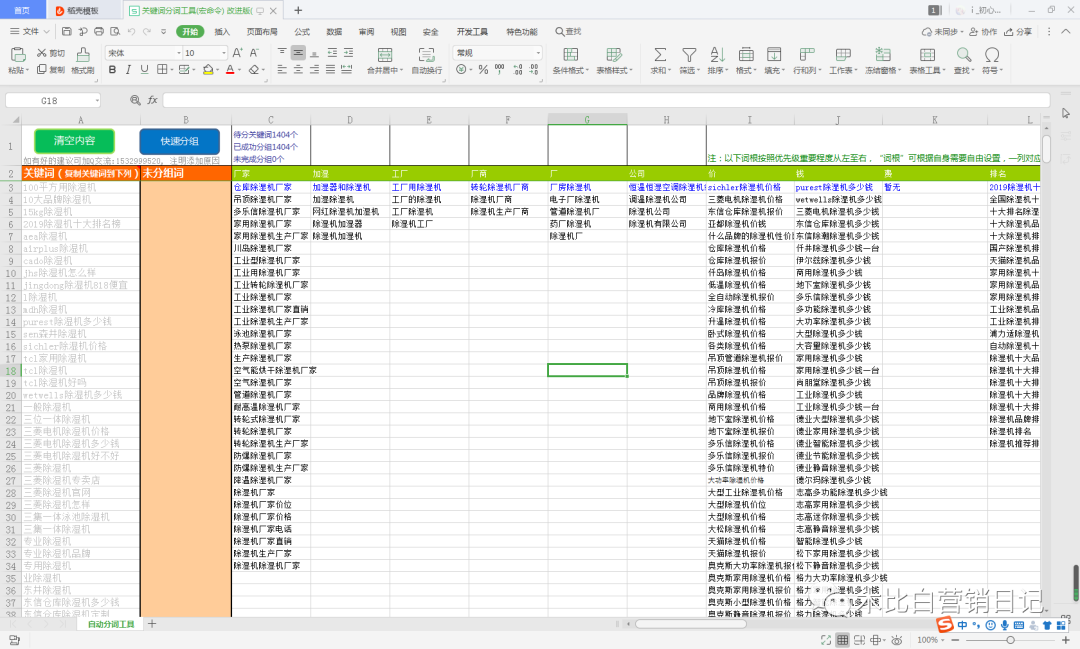Click the Undo arrow icon
1080x649 pixels.
pyautogui.click(x=132, y=32)
